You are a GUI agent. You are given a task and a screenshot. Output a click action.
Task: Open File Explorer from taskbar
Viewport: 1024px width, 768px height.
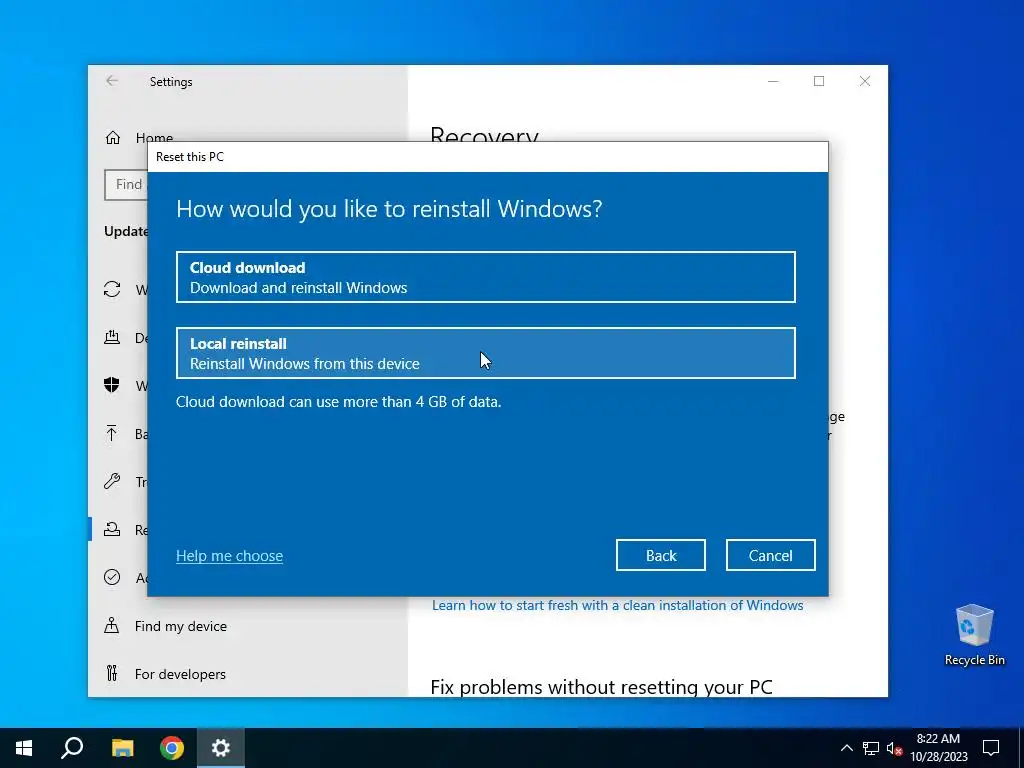coord(122,748)
